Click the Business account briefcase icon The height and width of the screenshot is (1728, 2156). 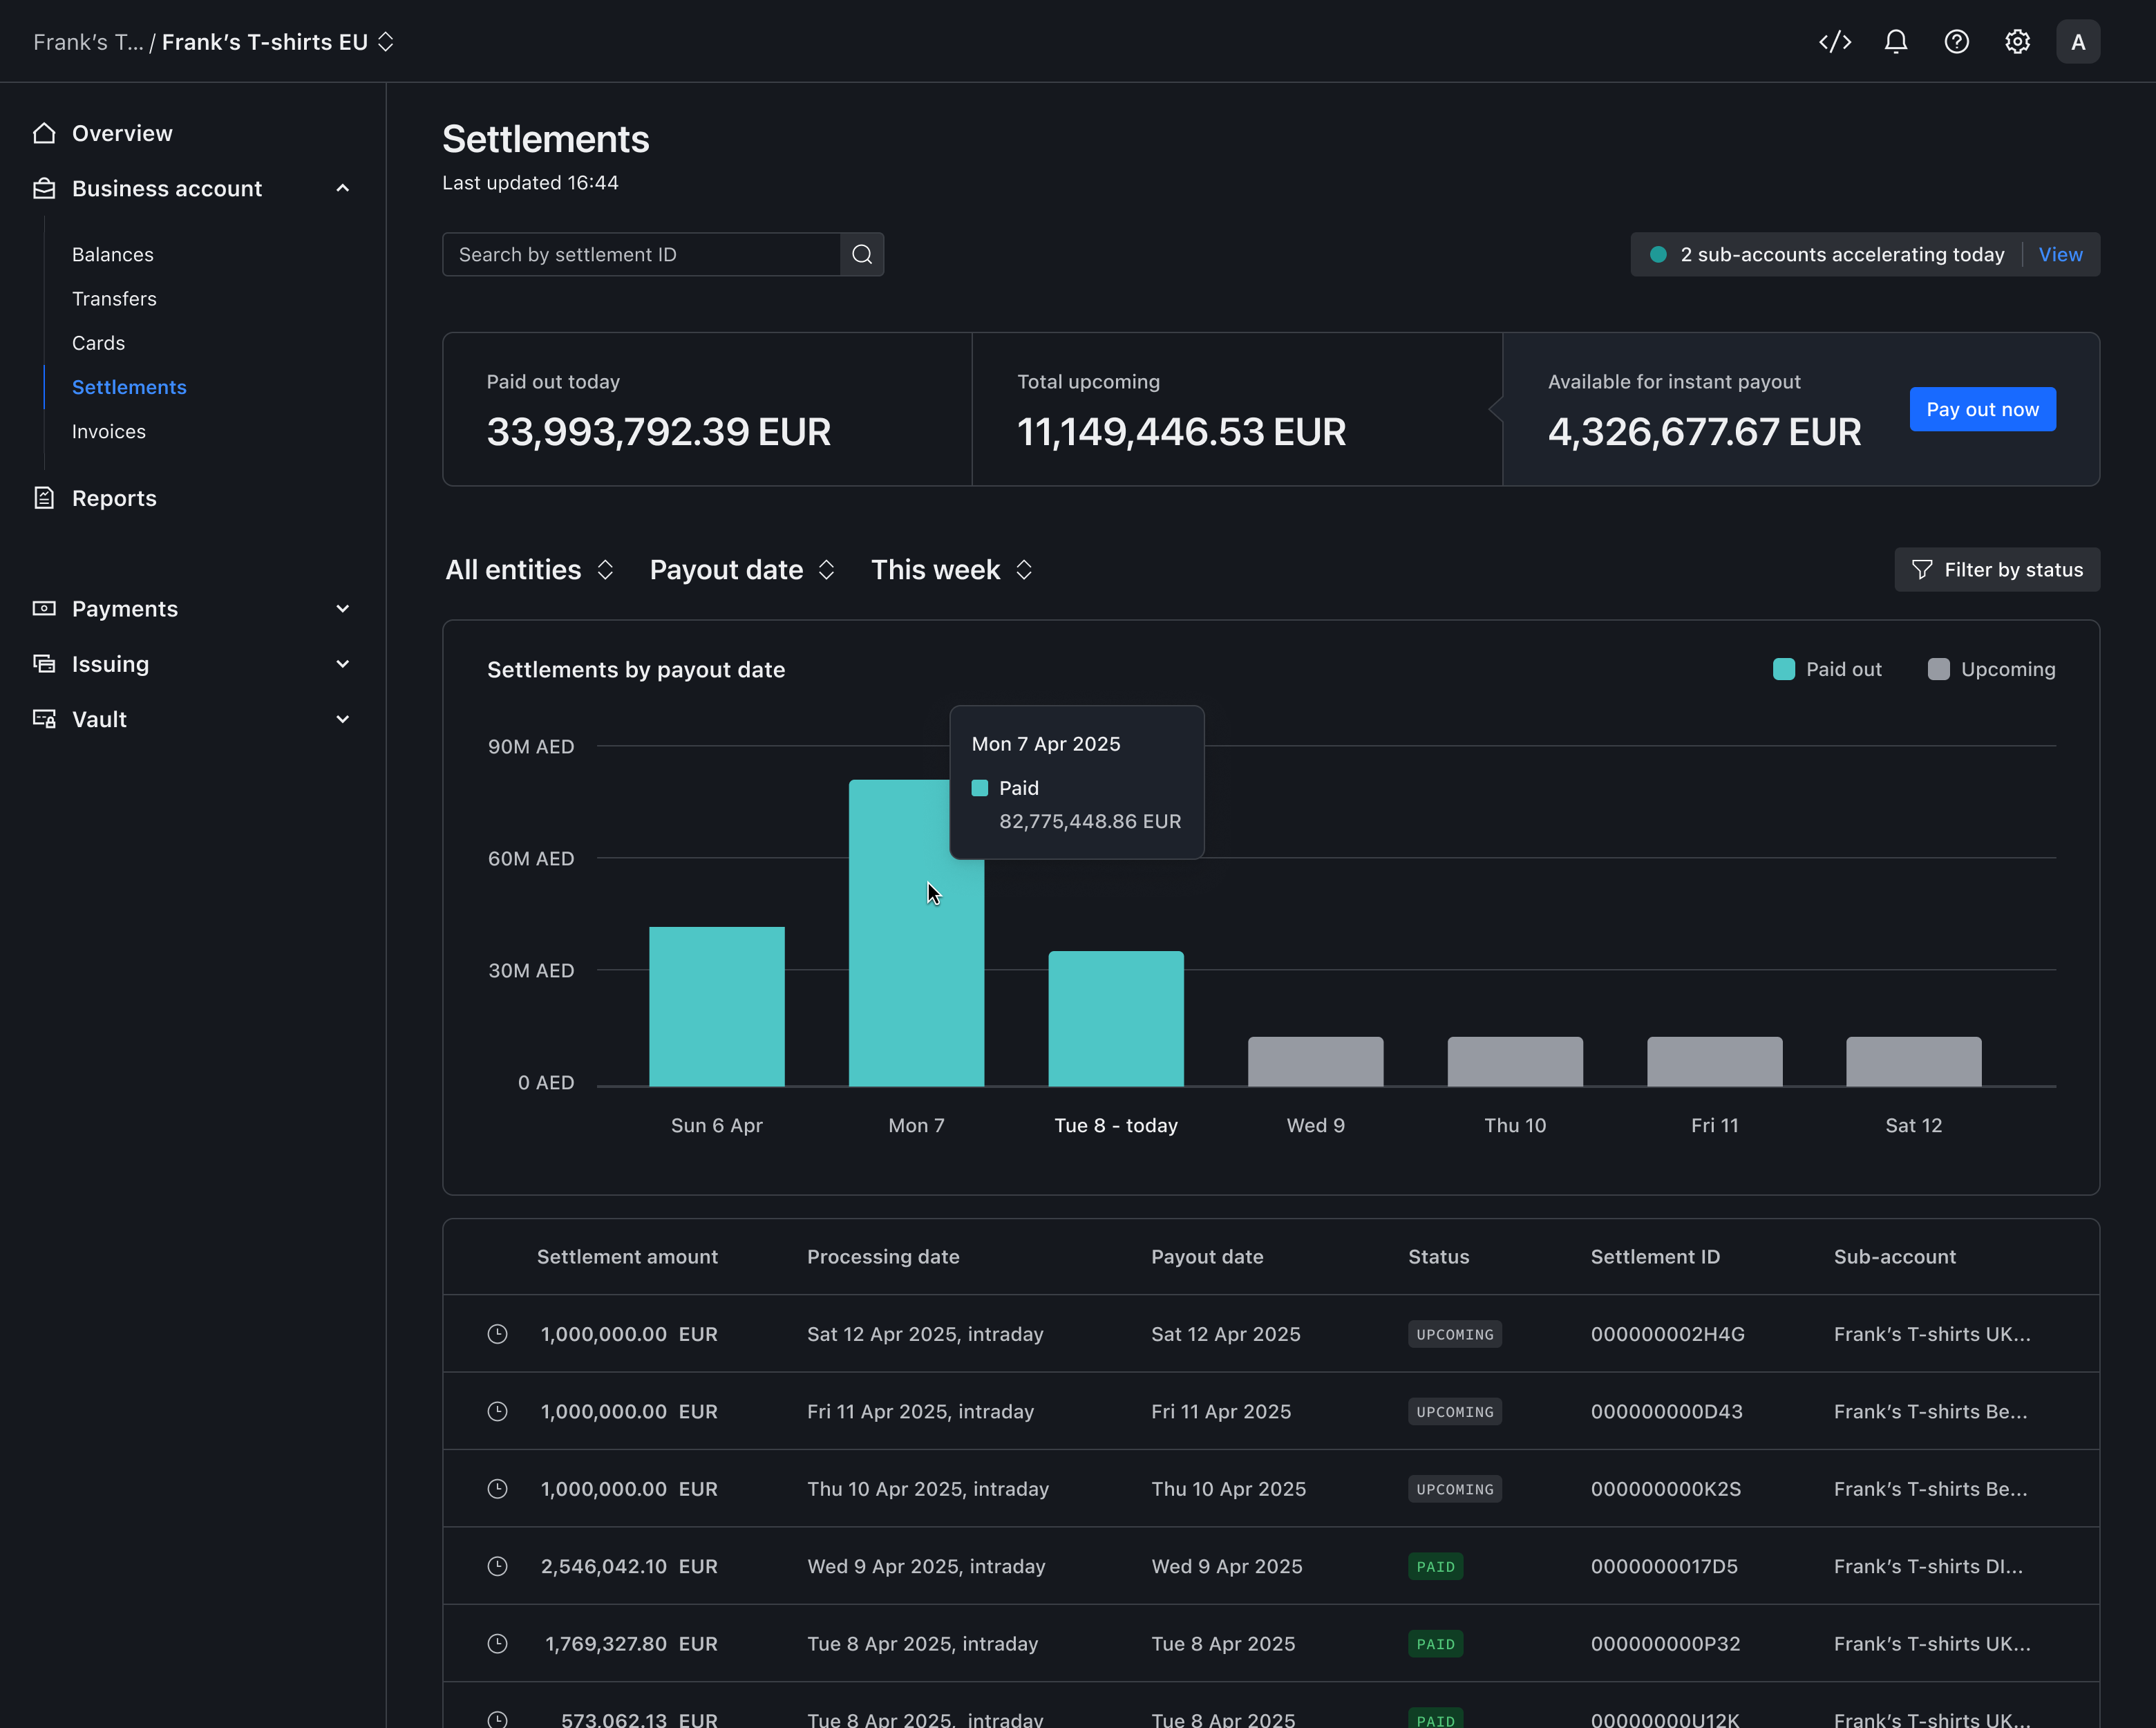pos(44,188)
